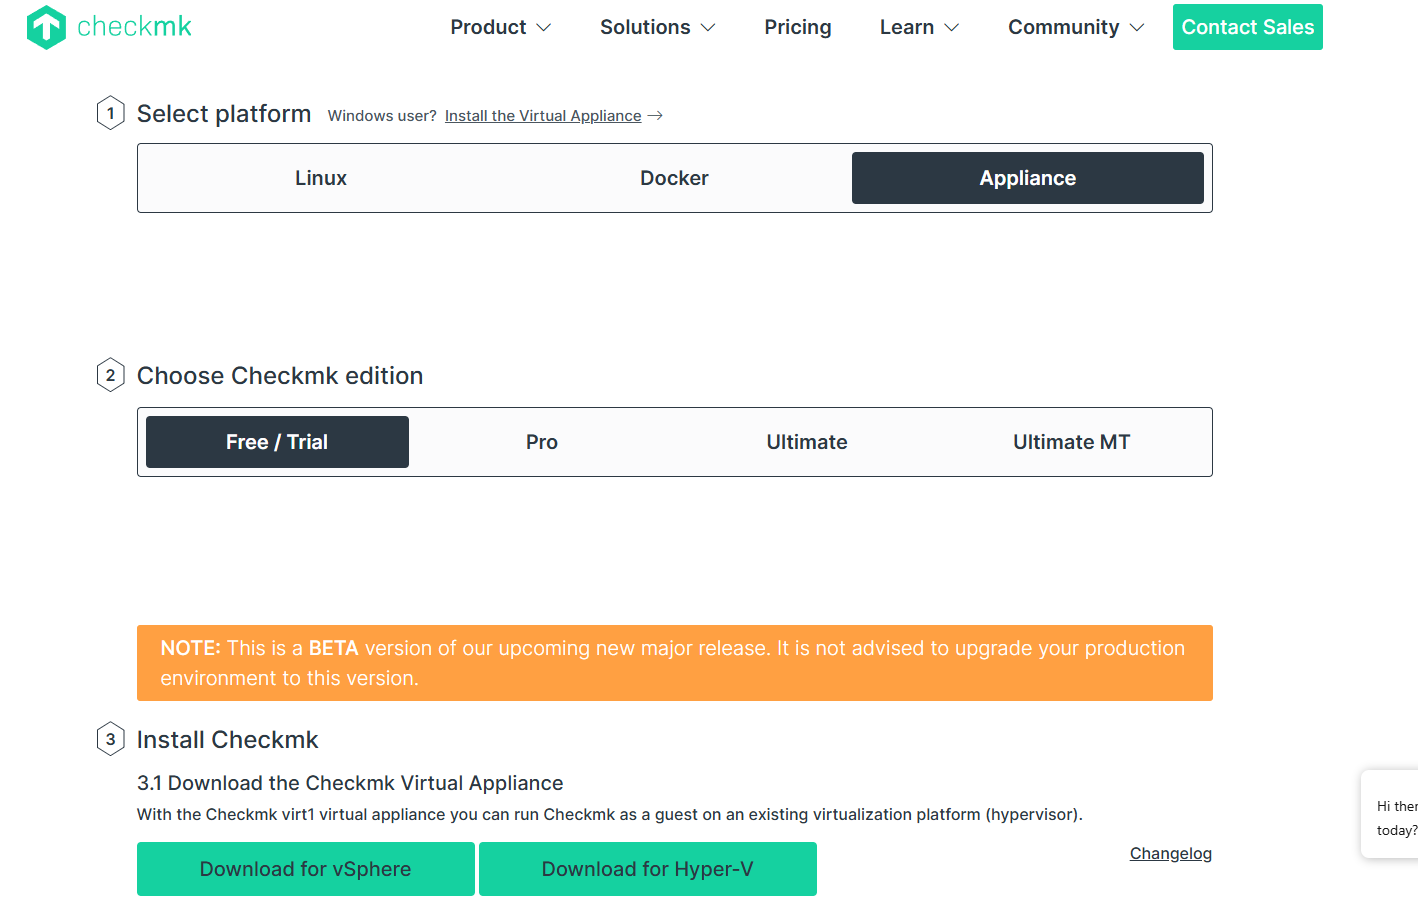Viewport: 1418px width, 917px height.
Task: Click Download for vSphere
Action: coord(306,869)
